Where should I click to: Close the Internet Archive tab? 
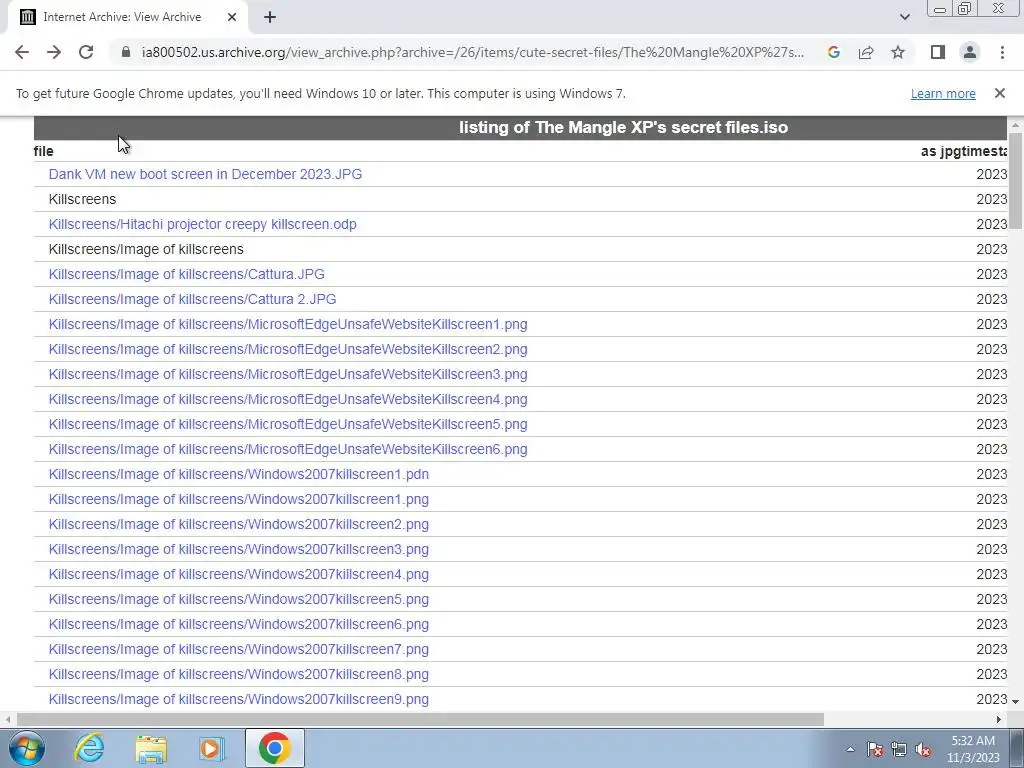pyautogui.click(x=232, y=18)
